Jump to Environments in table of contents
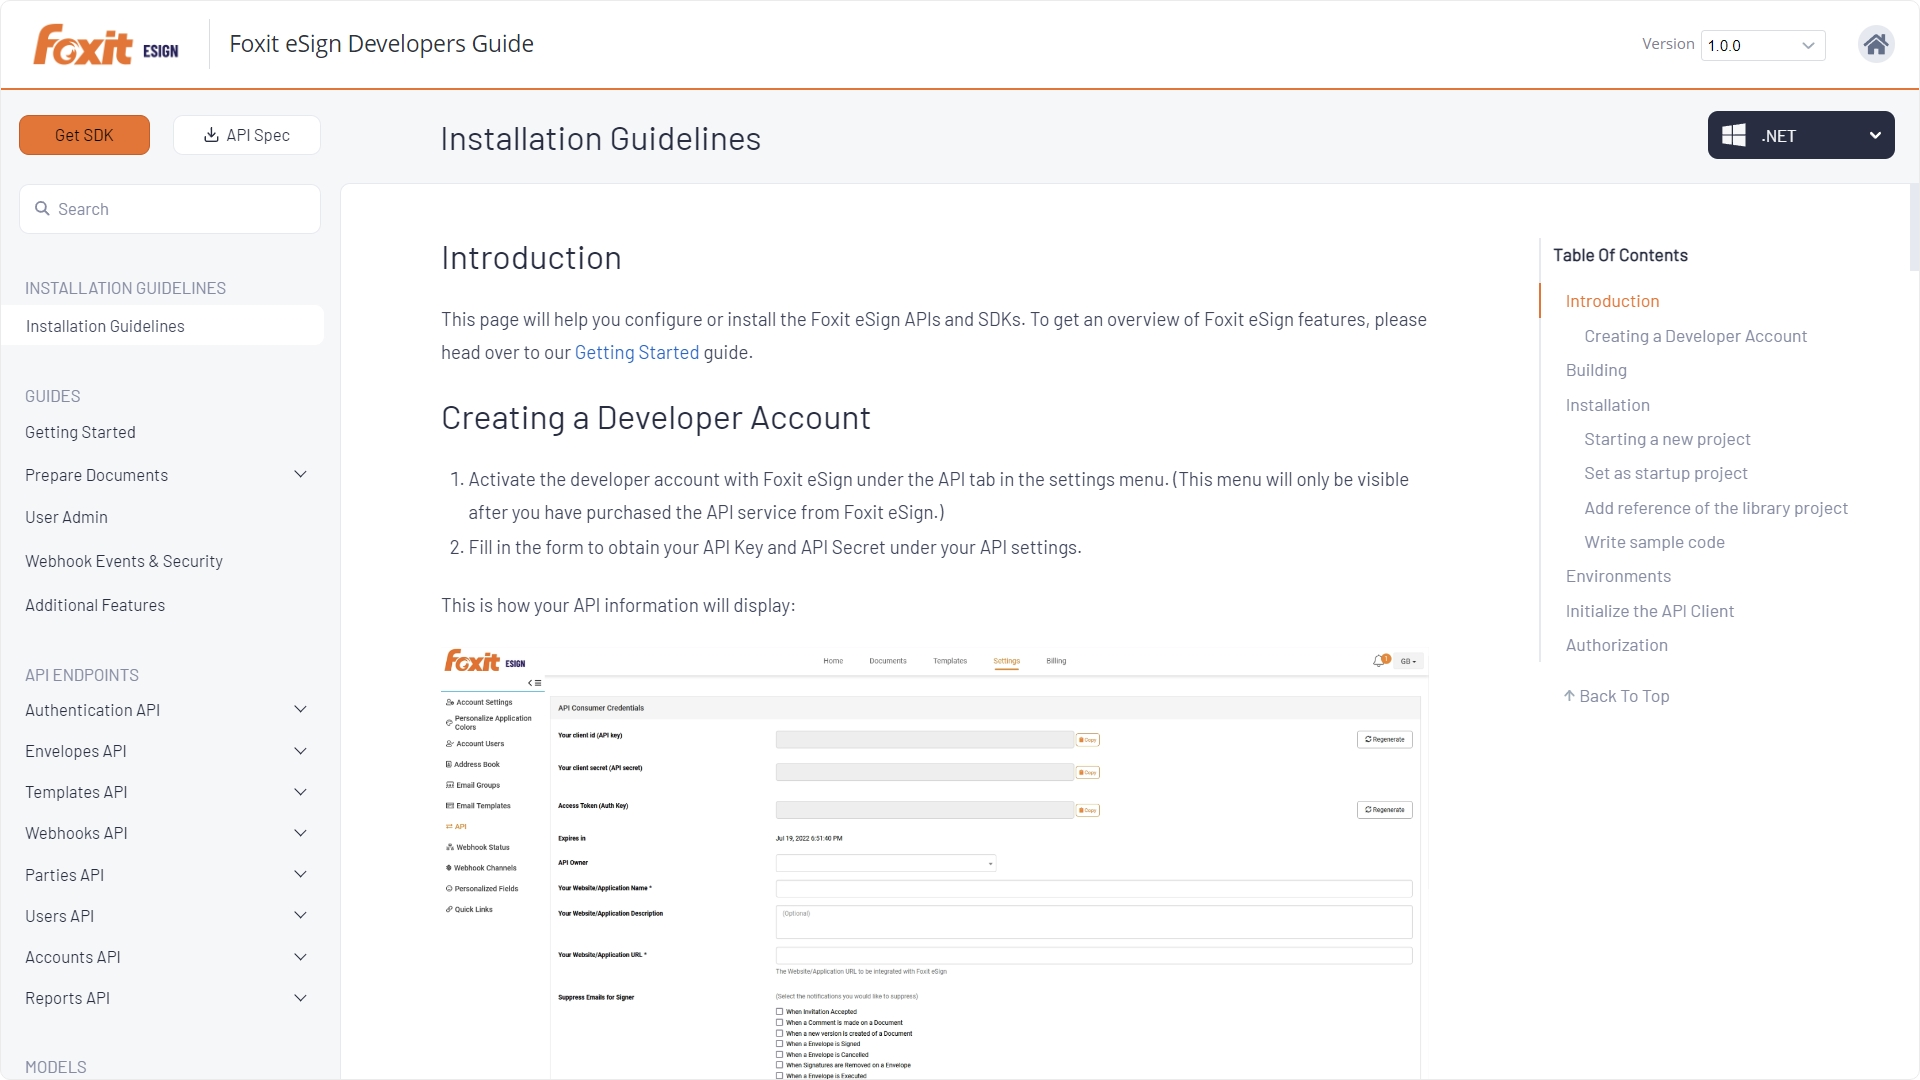 [1618, 576]
